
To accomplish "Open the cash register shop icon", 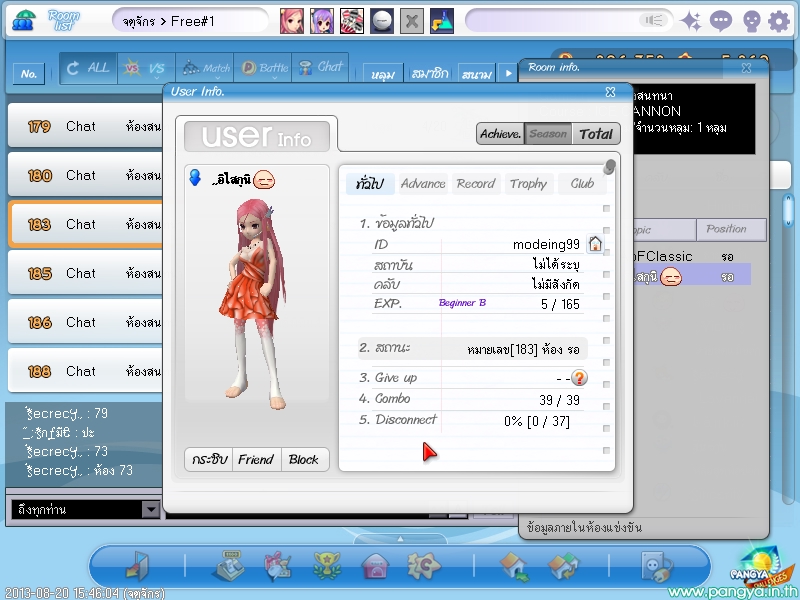I will (x=228, y=566).
